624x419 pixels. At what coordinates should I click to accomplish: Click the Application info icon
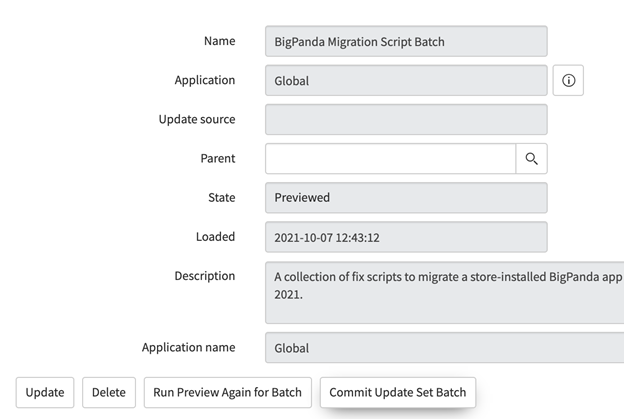coord(568,81)
